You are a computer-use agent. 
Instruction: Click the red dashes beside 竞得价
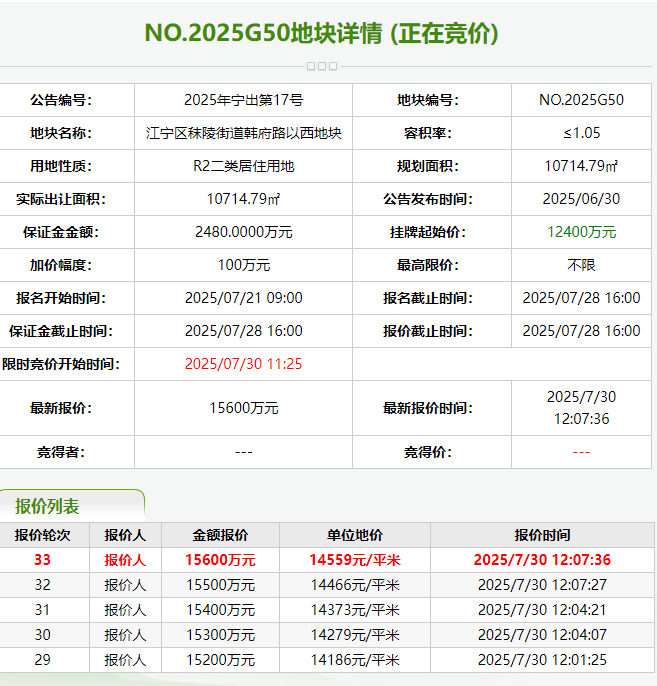pyautogui.click(x=581, y=452)
